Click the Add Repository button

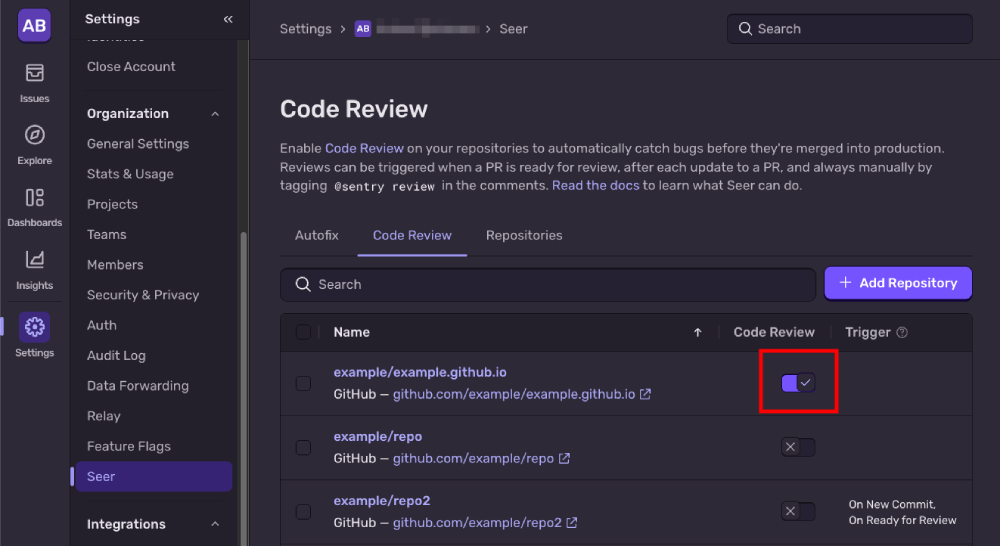point(898,283)
